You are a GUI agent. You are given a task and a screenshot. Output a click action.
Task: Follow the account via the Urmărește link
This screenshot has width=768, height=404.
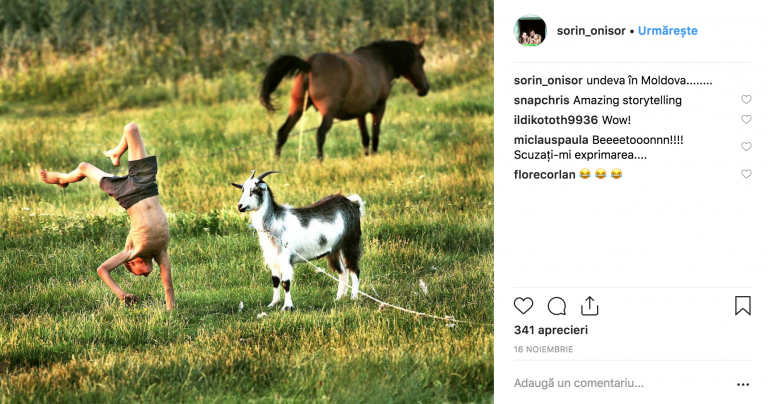point(667,31)
